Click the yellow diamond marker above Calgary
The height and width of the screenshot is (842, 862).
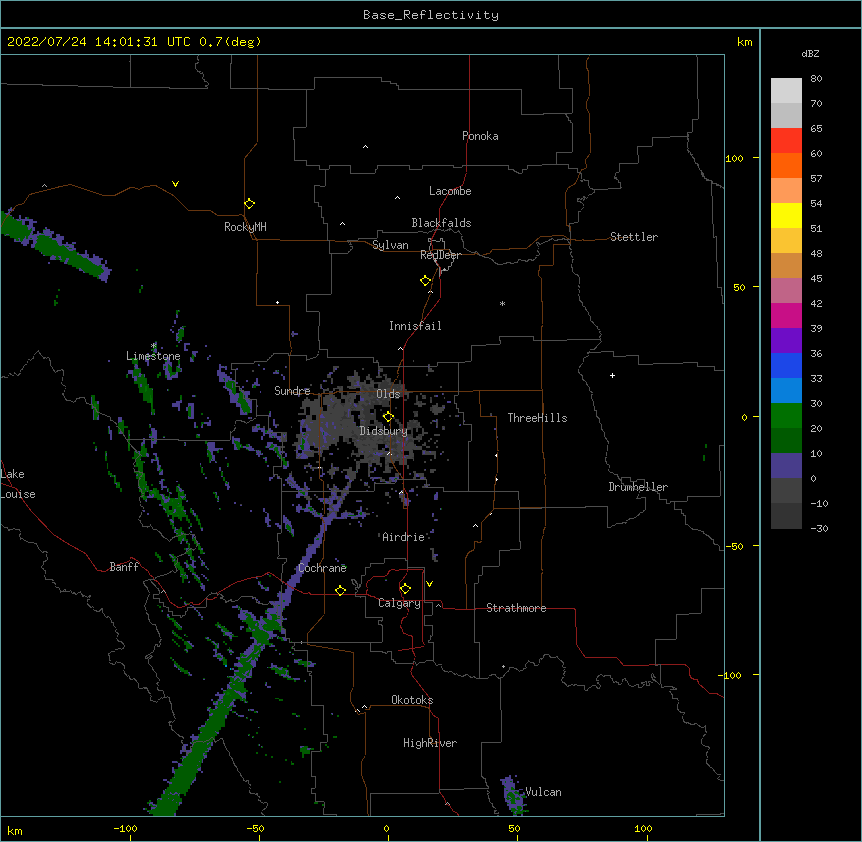point(405,589)
